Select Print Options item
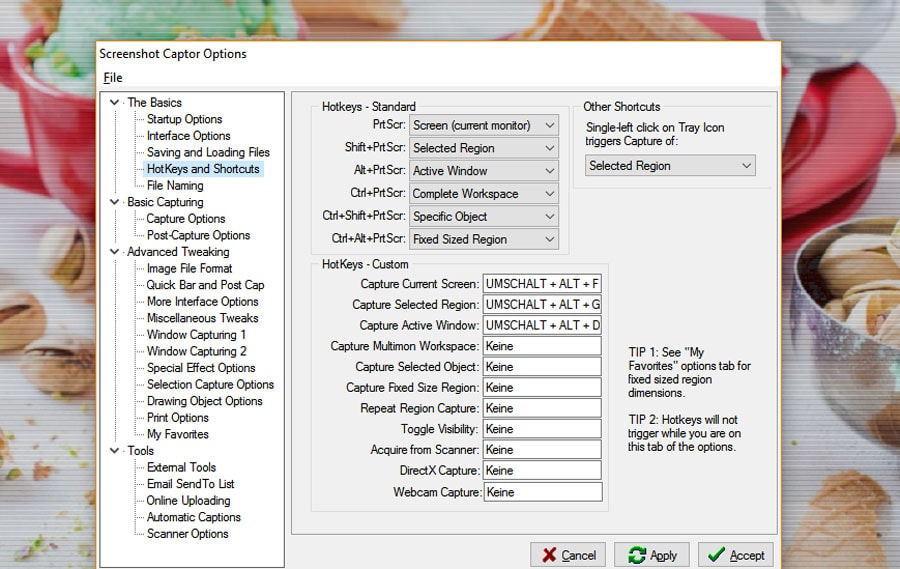The image size is (900, 569). (177, 418)
